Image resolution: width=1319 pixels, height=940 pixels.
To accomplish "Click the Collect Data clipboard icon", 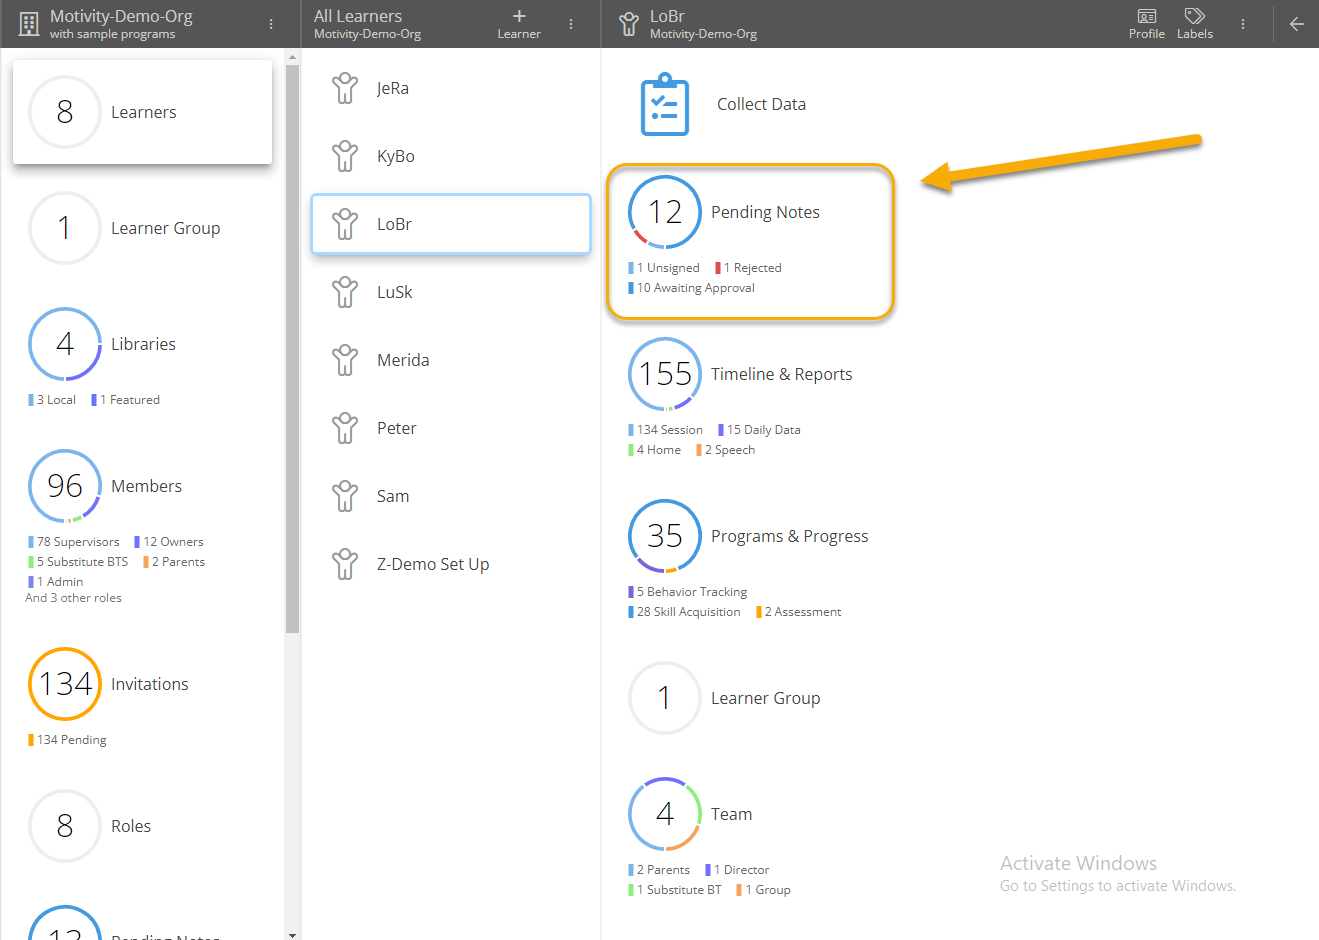I will tap(664, 104).
